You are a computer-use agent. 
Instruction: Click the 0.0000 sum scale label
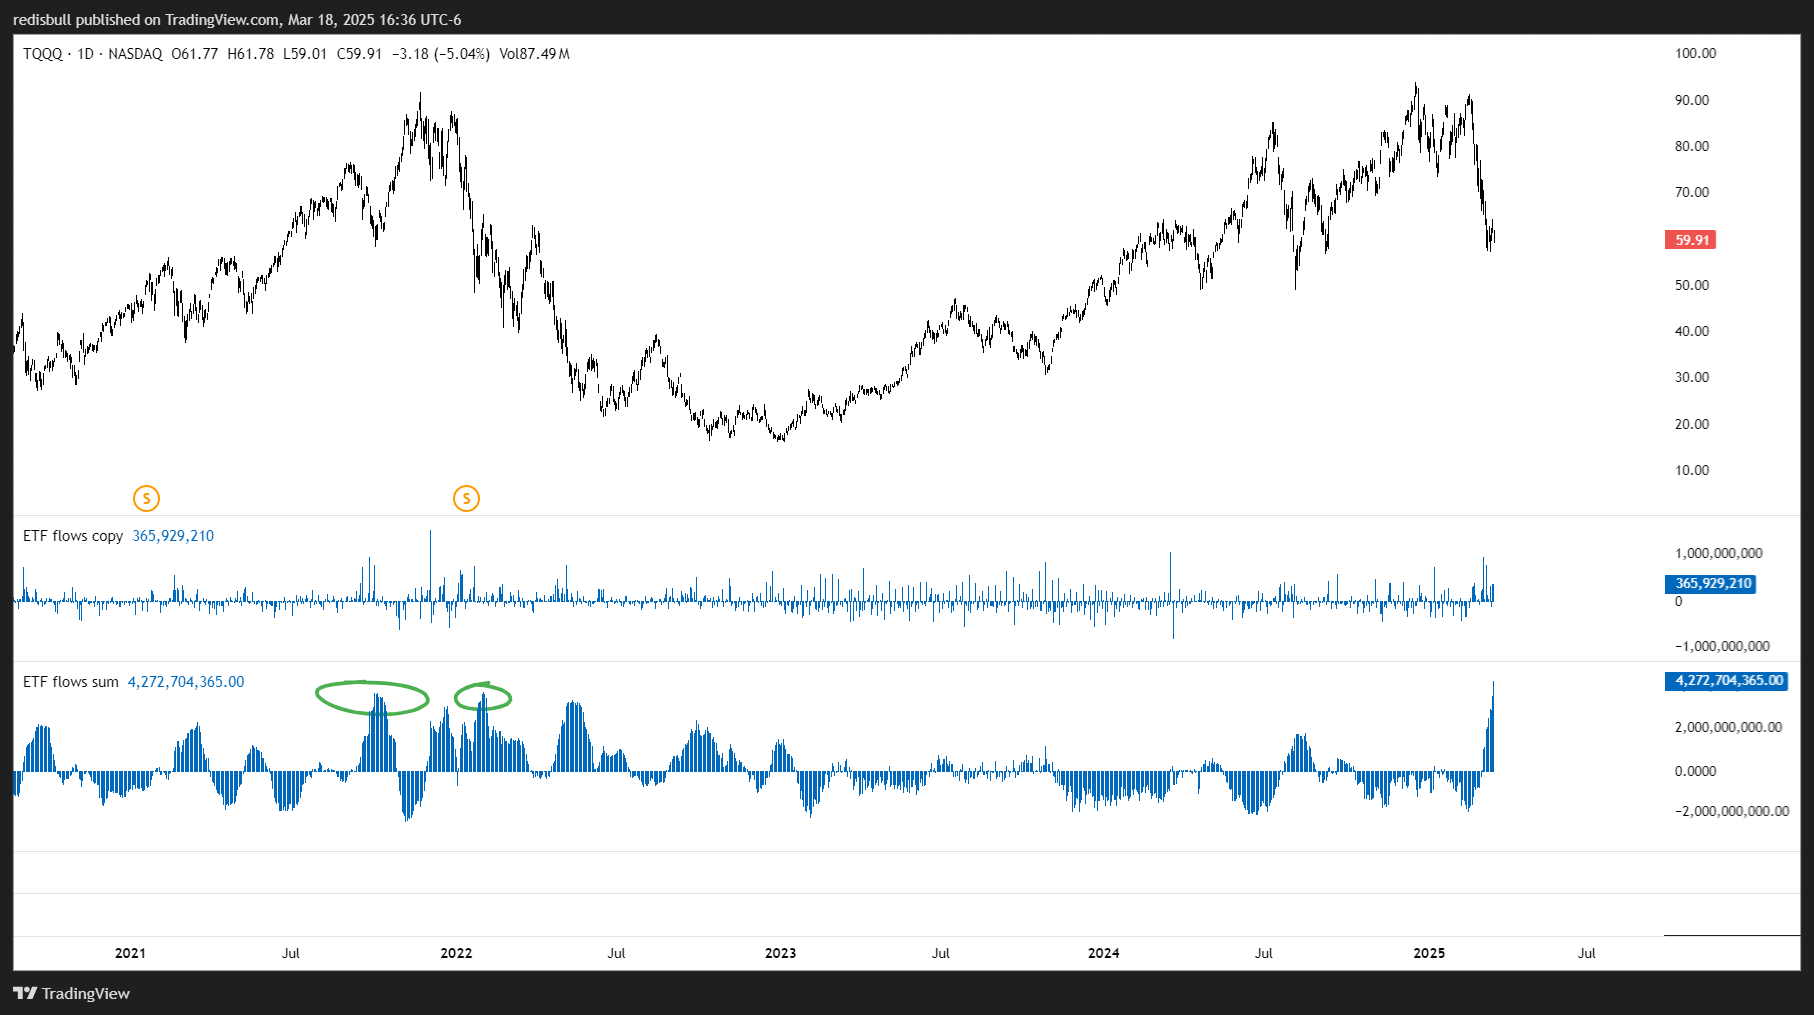(x=1696, y=771)
